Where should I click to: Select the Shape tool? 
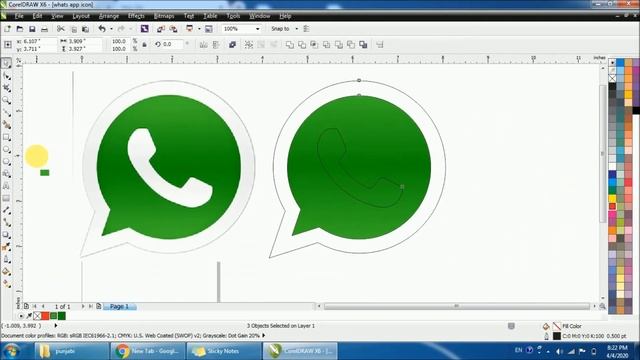[7, 76]
